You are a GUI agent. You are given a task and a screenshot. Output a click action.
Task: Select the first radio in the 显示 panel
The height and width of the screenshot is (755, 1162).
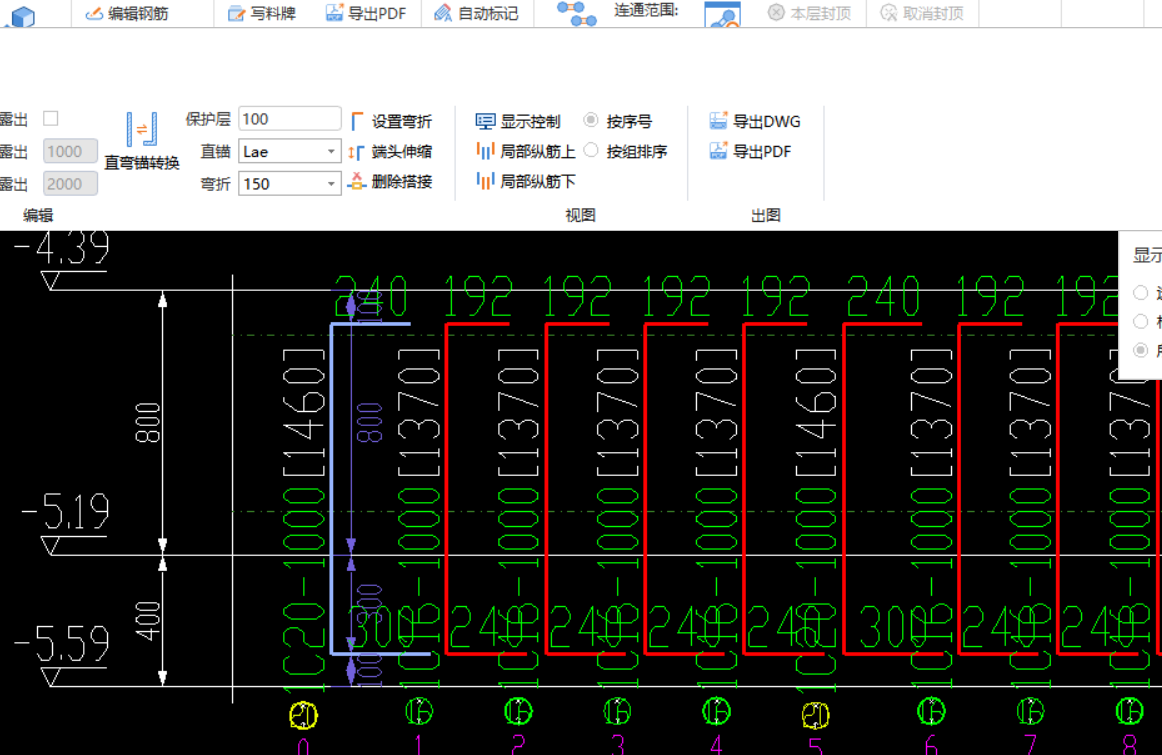click(1141, 293)
